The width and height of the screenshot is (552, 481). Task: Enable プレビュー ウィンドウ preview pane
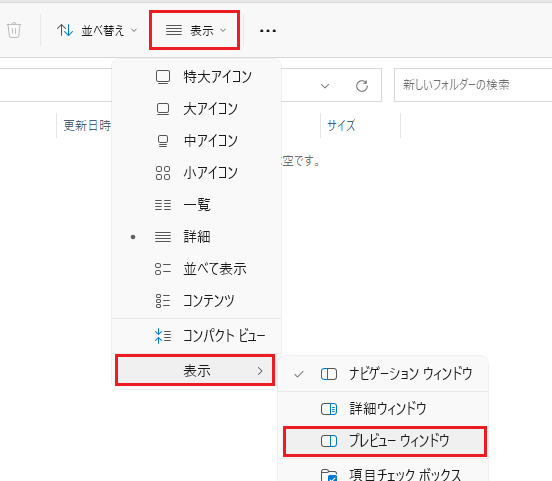384,441
